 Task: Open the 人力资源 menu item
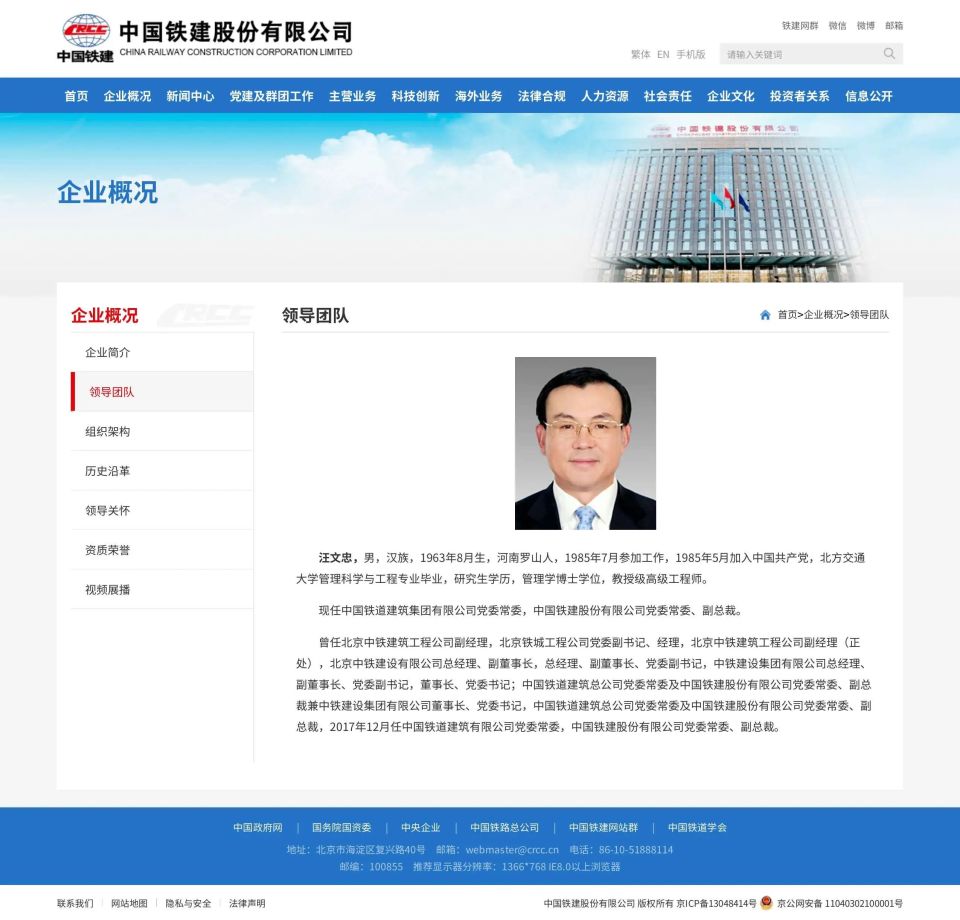pos(605,96)
